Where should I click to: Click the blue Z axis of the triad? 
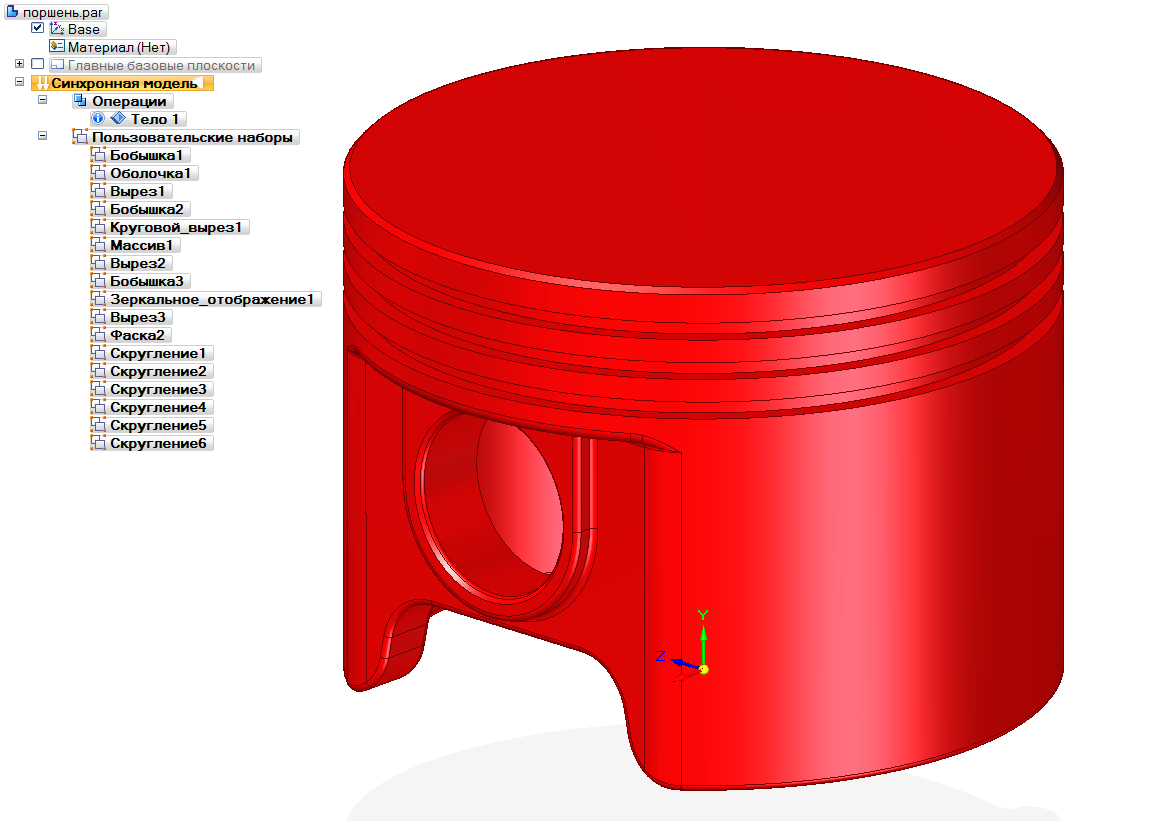point(685,664)
